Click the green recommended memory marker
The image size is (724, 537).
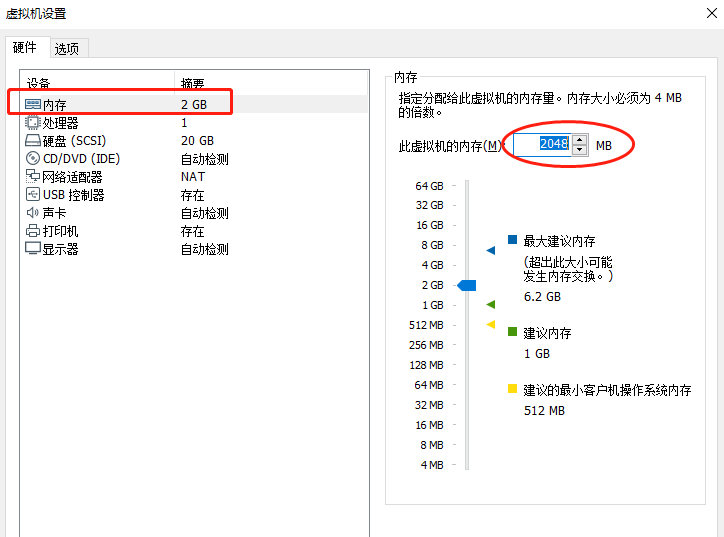491,304
